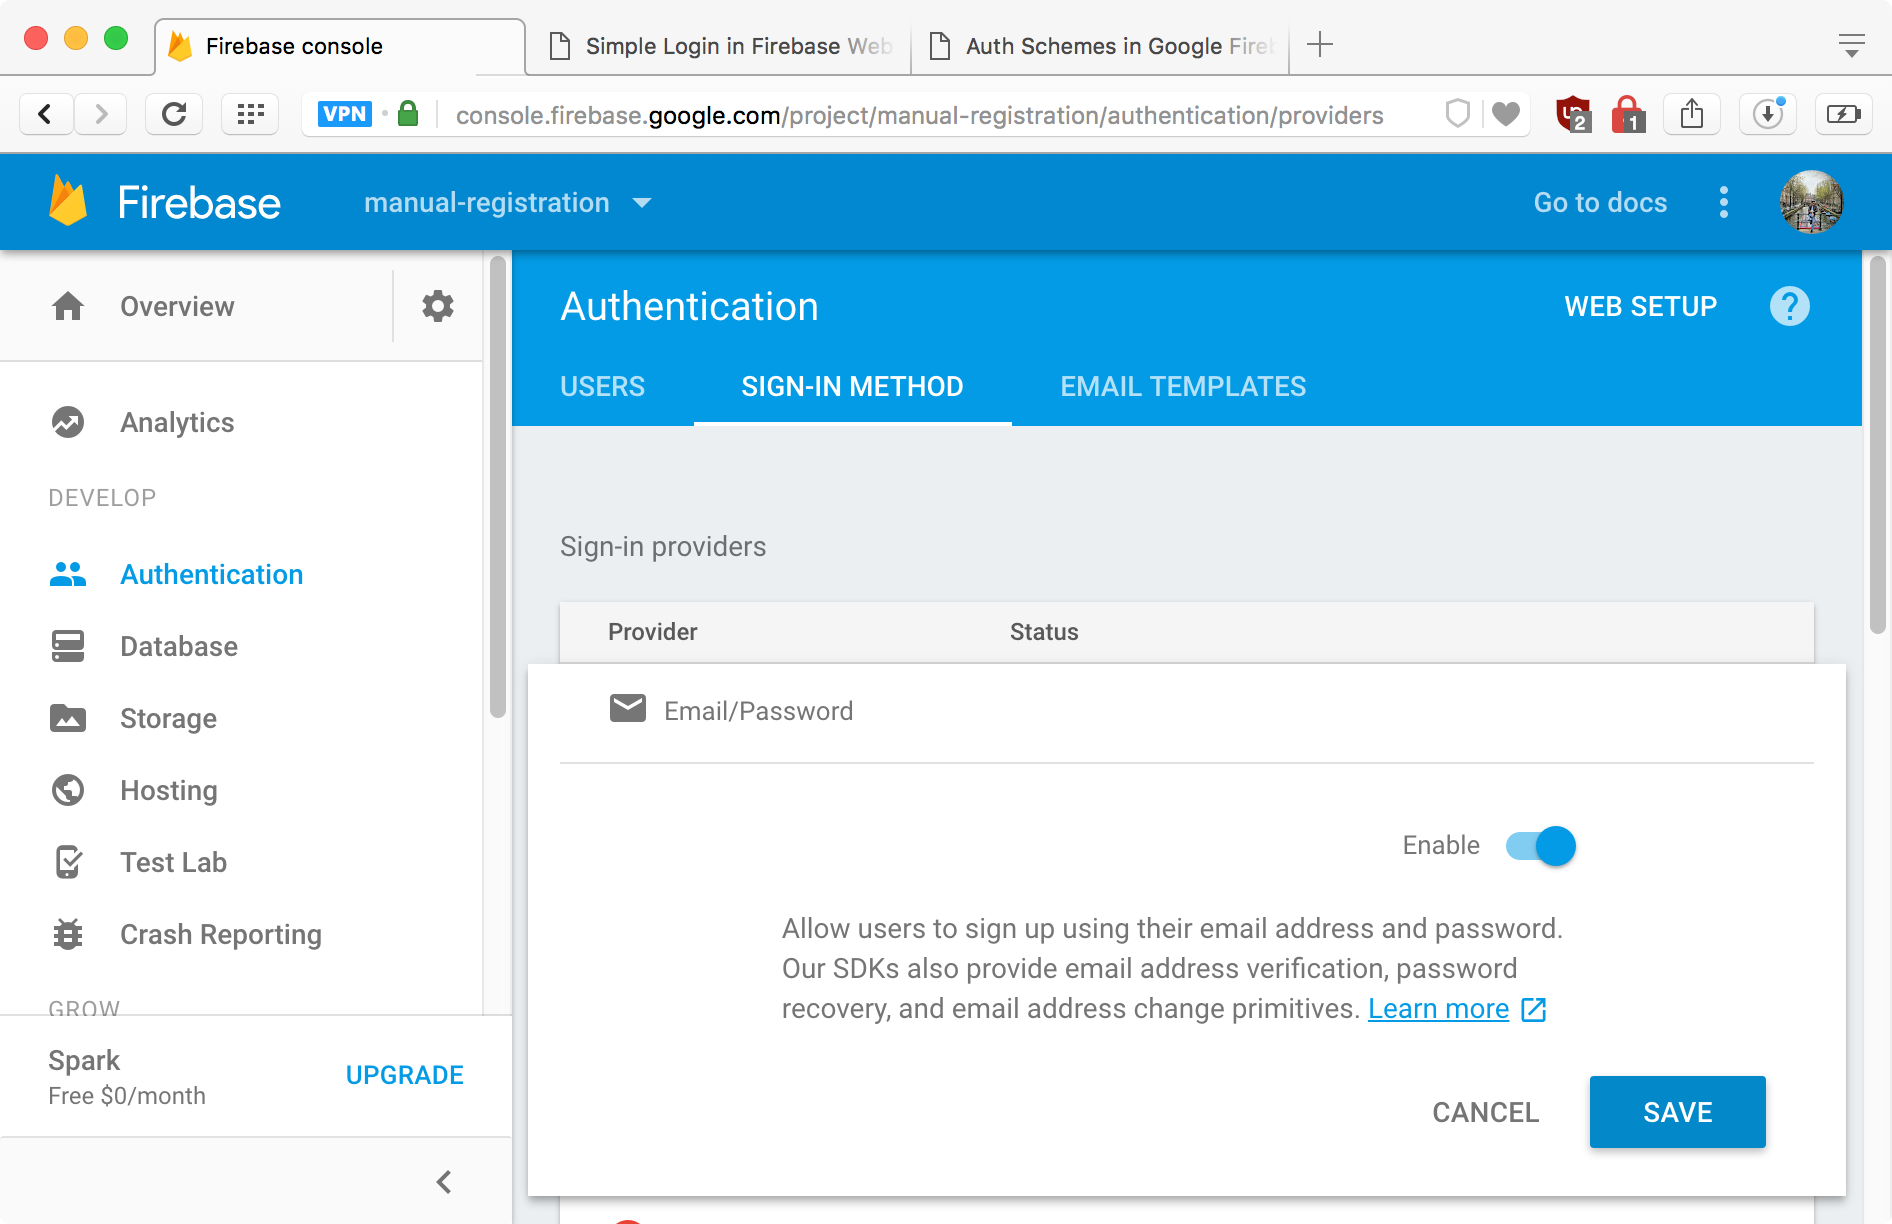Select the SIGN-IN METHOD tab
1892x1224 pixels.
pos(852,387)
